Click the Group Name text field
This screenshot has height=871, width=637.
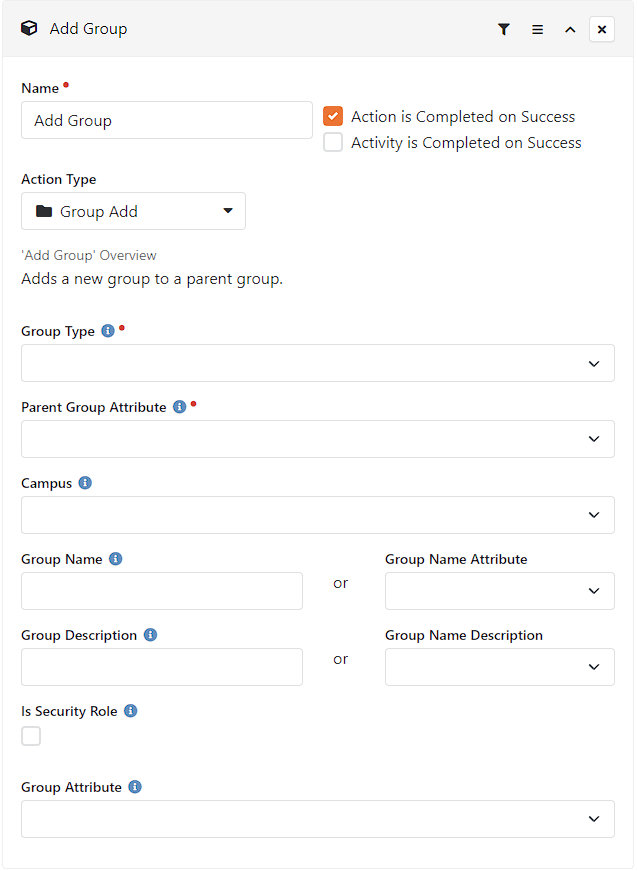(x=162, y=591)
